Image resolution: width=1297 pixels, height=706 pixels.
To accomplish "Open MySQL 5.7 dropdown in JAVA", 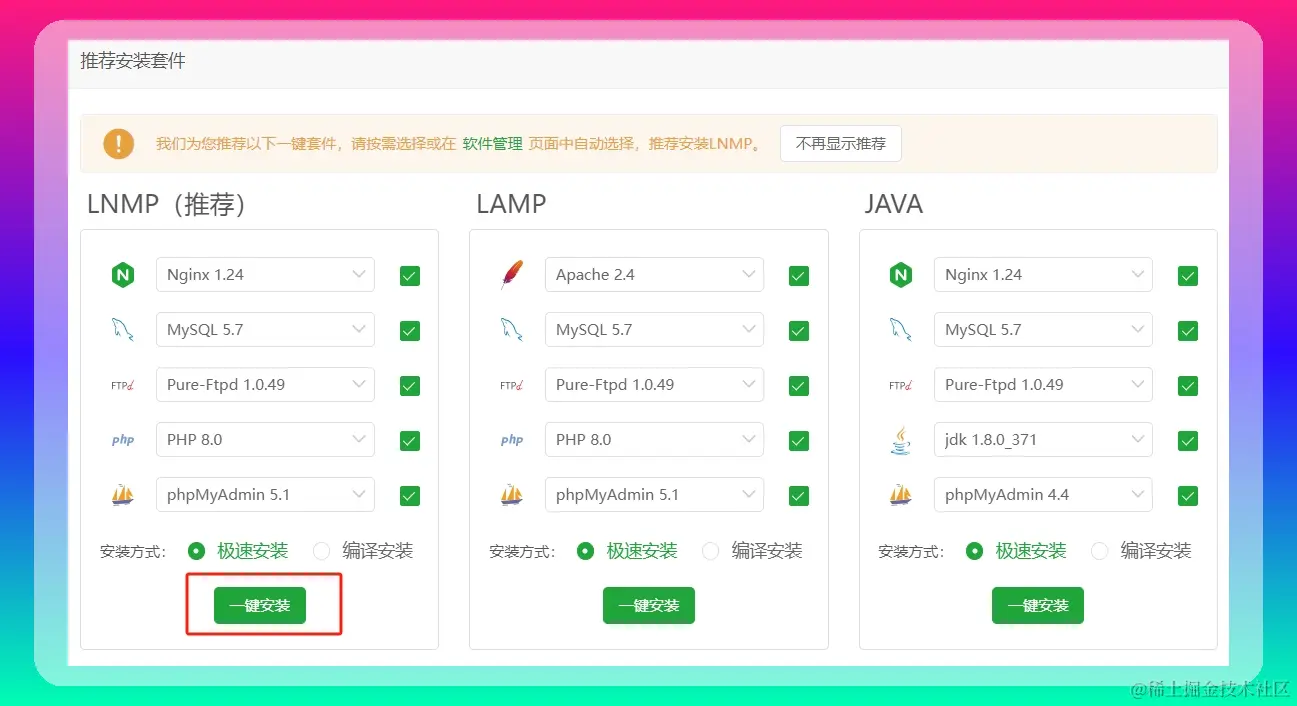I will coord(1043,330).
